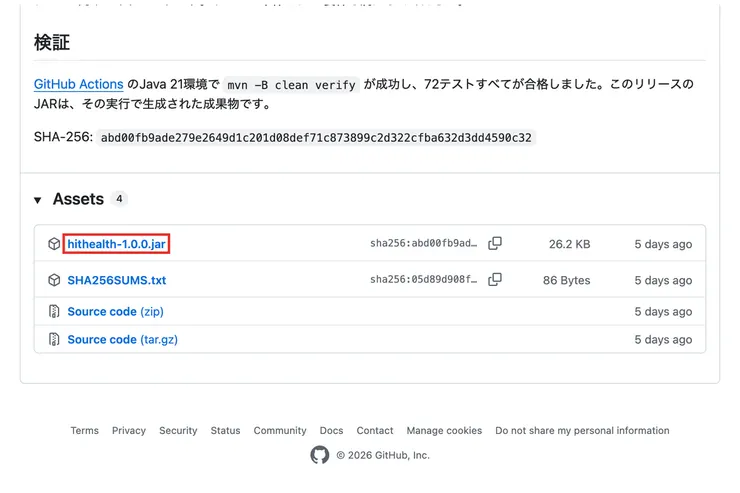This screenshot has height=493, width=740.
Task: Click zip file icon beside Source code (zip)
Action: coord(54,311)
